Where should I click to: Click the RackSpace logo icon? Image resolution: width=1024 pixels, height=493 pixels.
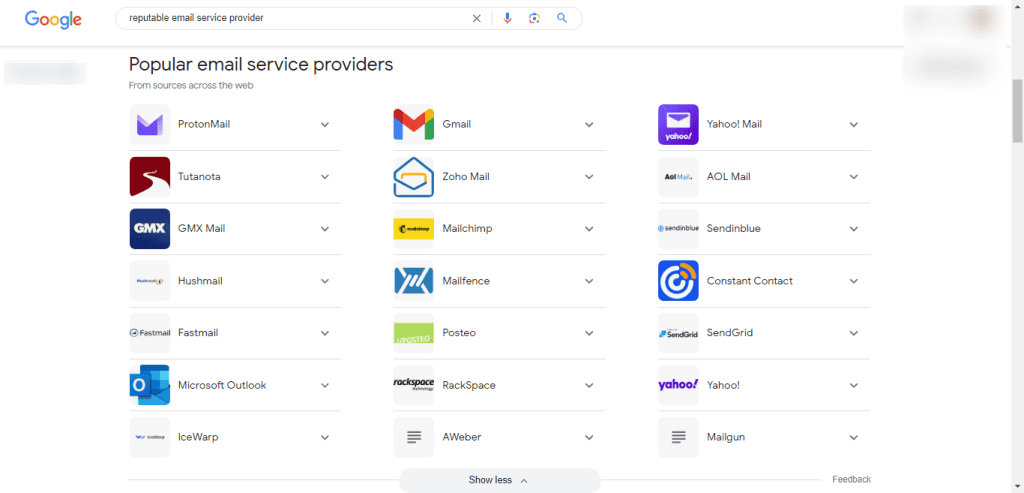coord(413,385)
